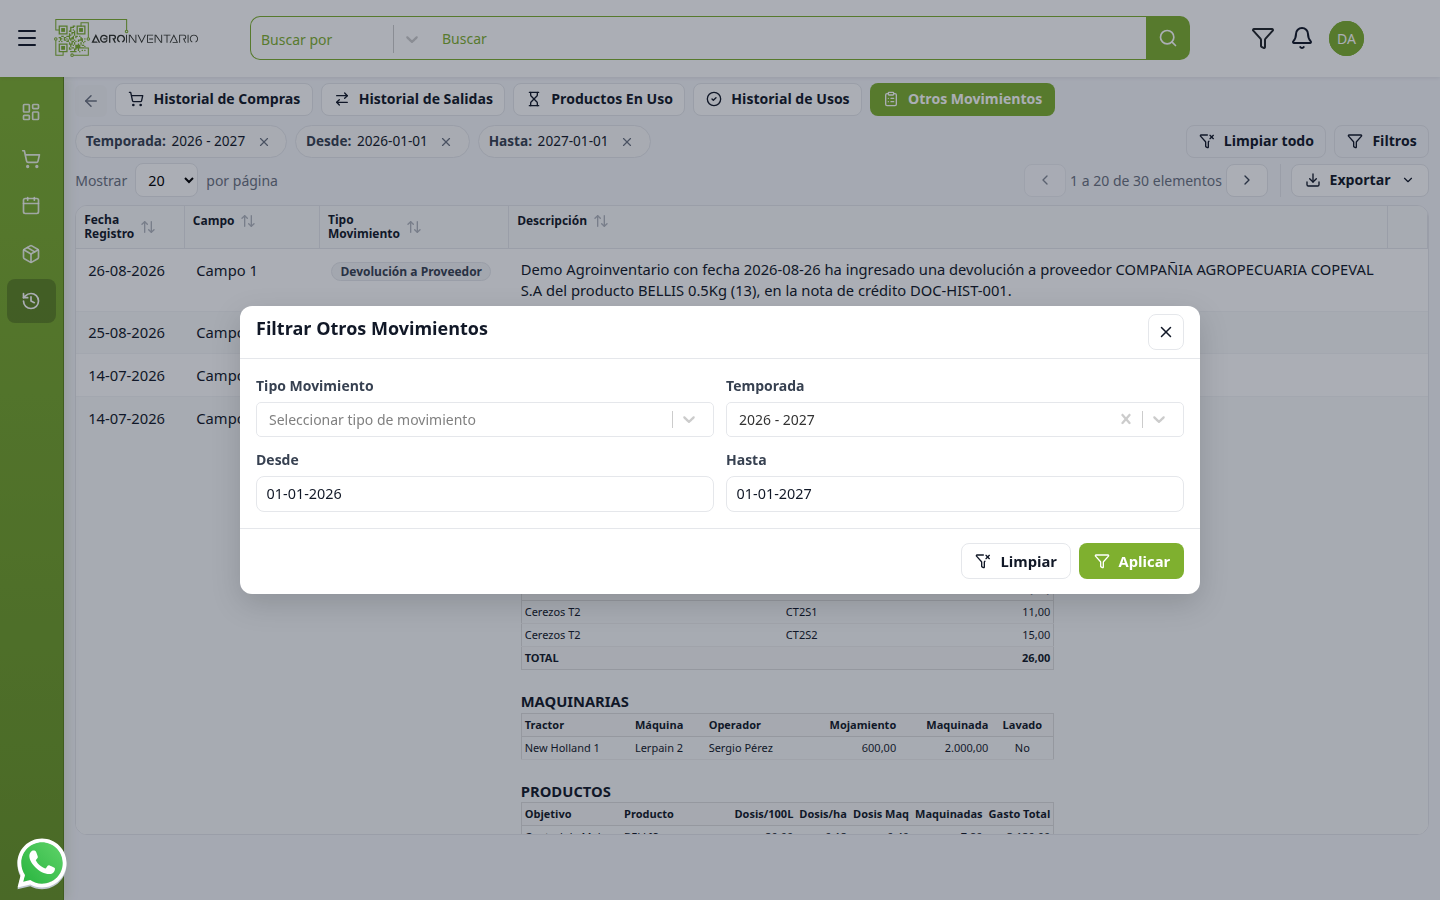
Task: Expand the Temporada dropdown chevron
Action: coord(1159,420)
